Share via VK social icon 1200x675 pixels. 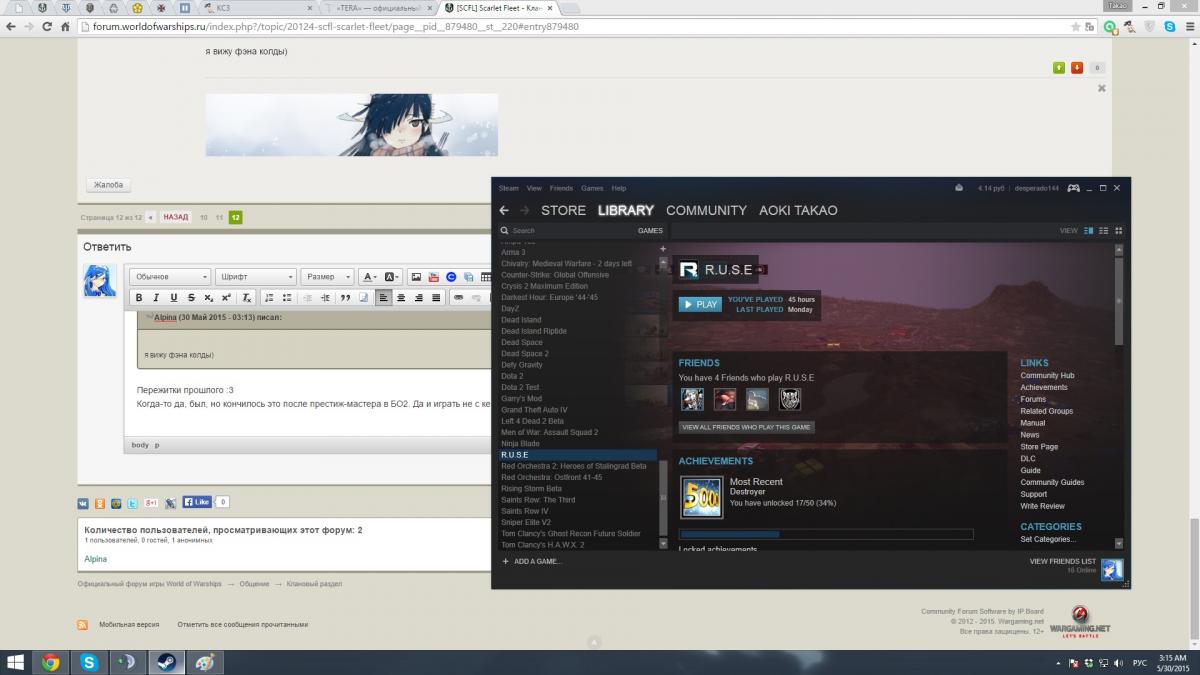coord(83,502)
